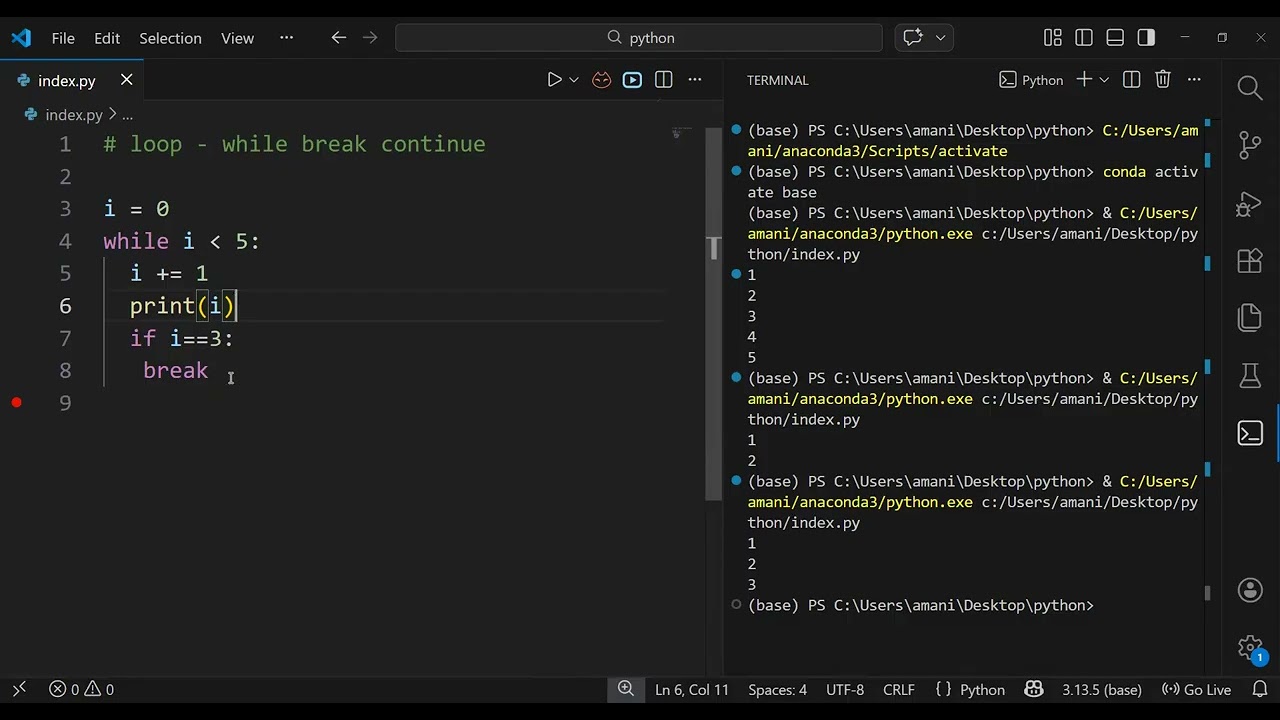Click the break statement on line 8
1280x720 pixels.
[175, 371]
